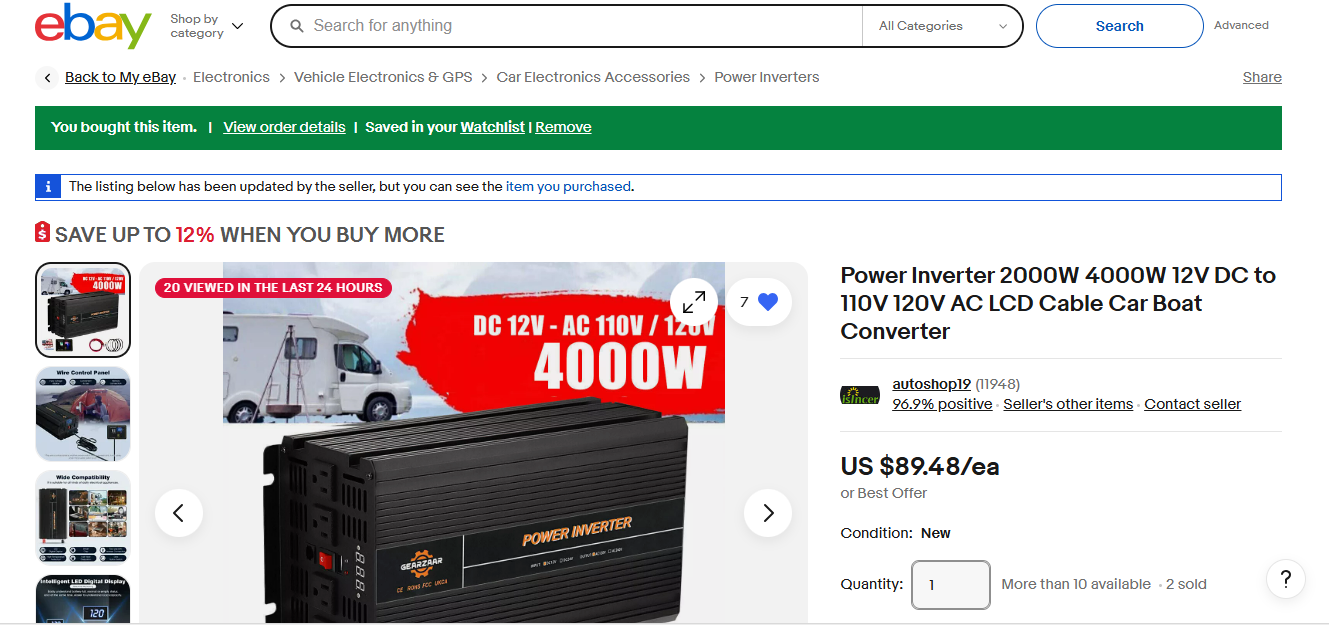Open View order details link
1329x625 pixels.
(284, 127)
